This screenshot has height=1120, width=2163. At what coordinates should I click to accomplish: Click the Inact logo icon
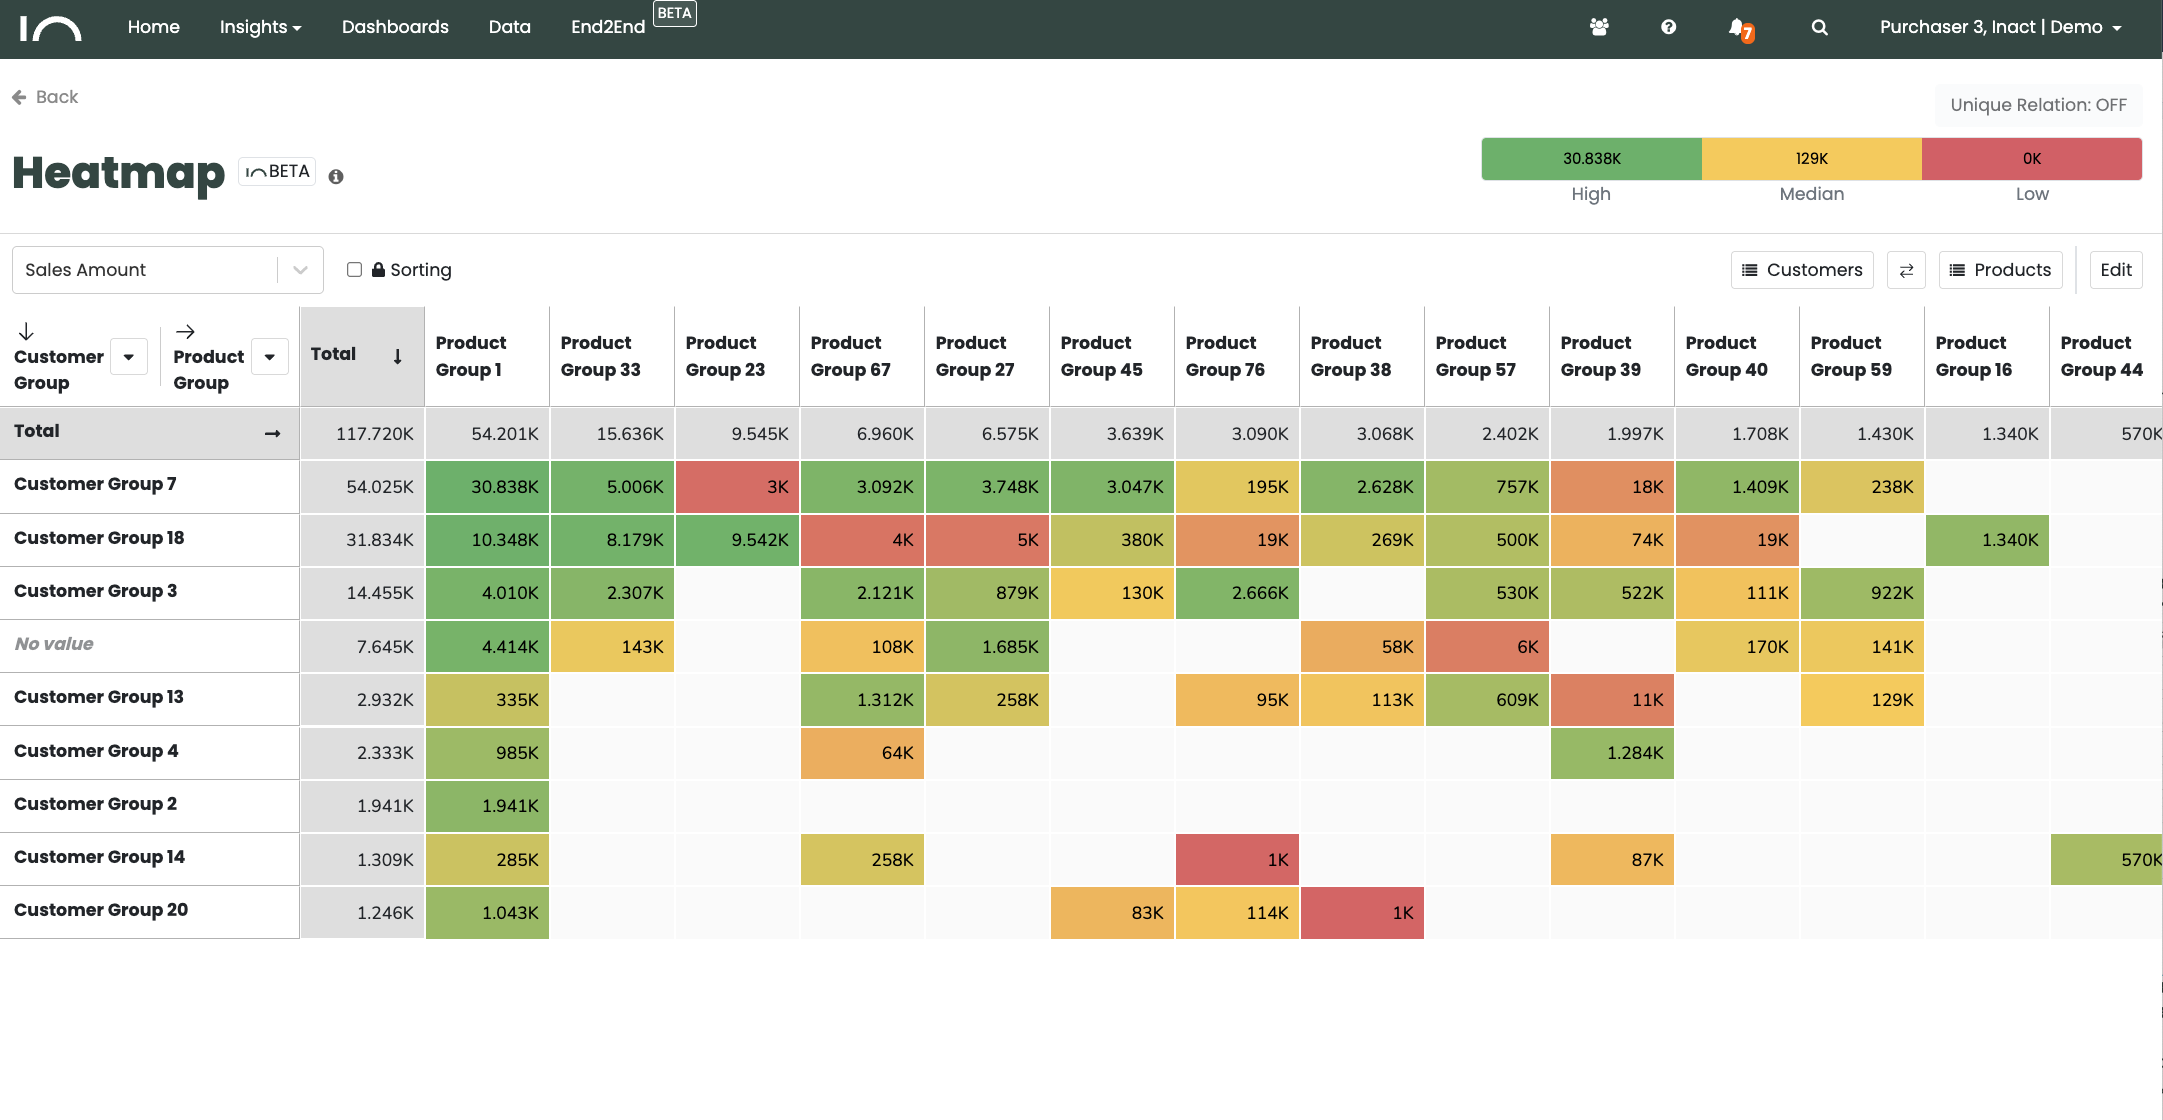50,28
